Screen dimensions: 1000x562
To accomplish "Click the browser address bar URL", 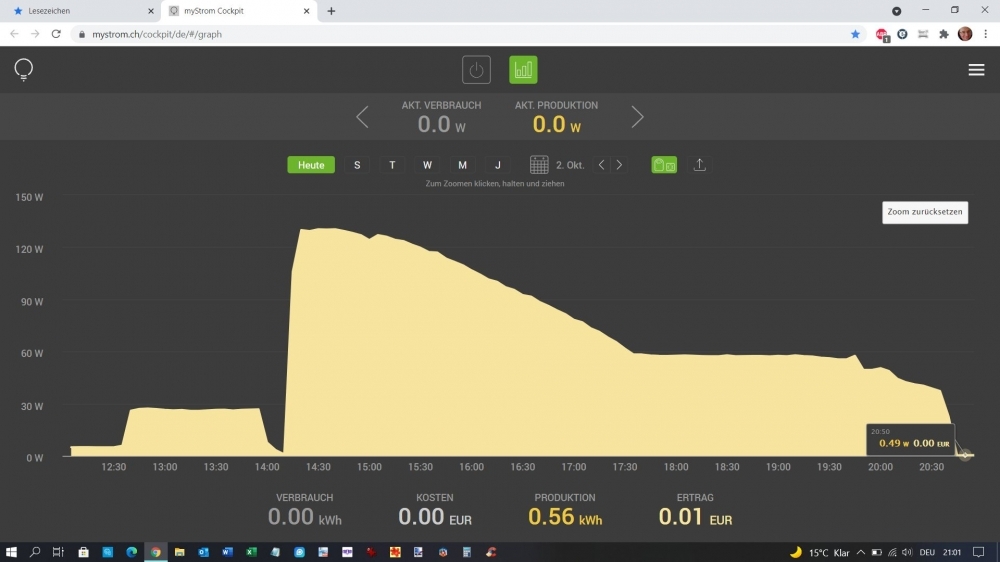I will point(157,34).
